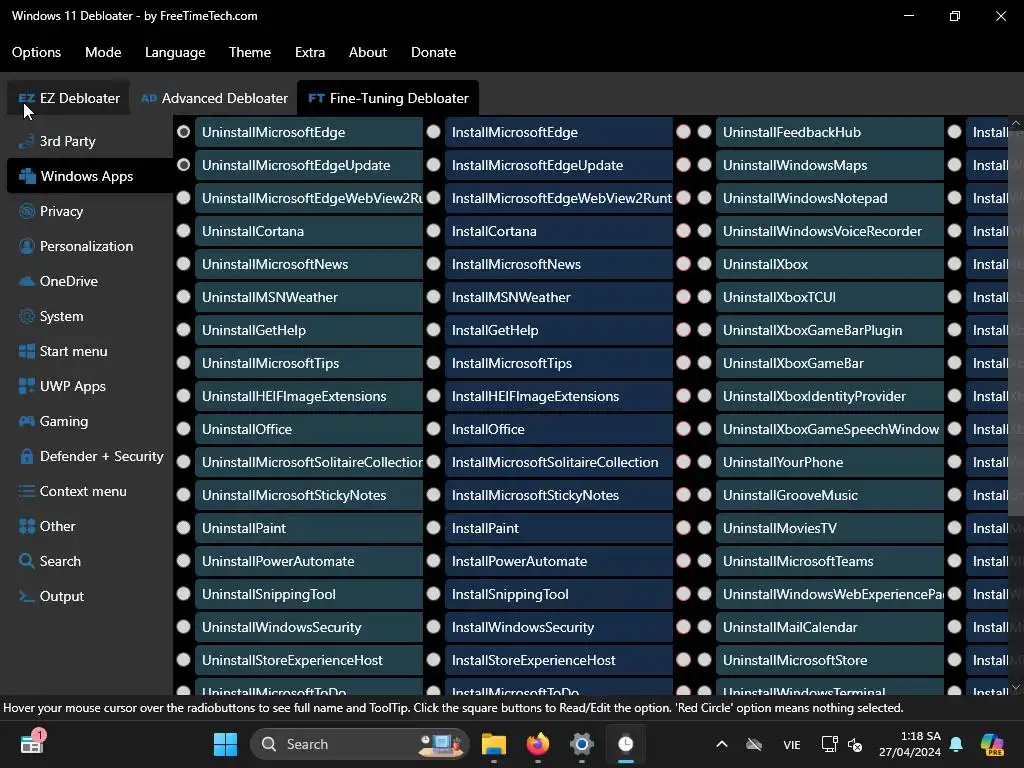1024x768 pixels.
Task: Switch to the Advanced Debloater tab
Action: point(214,98)
